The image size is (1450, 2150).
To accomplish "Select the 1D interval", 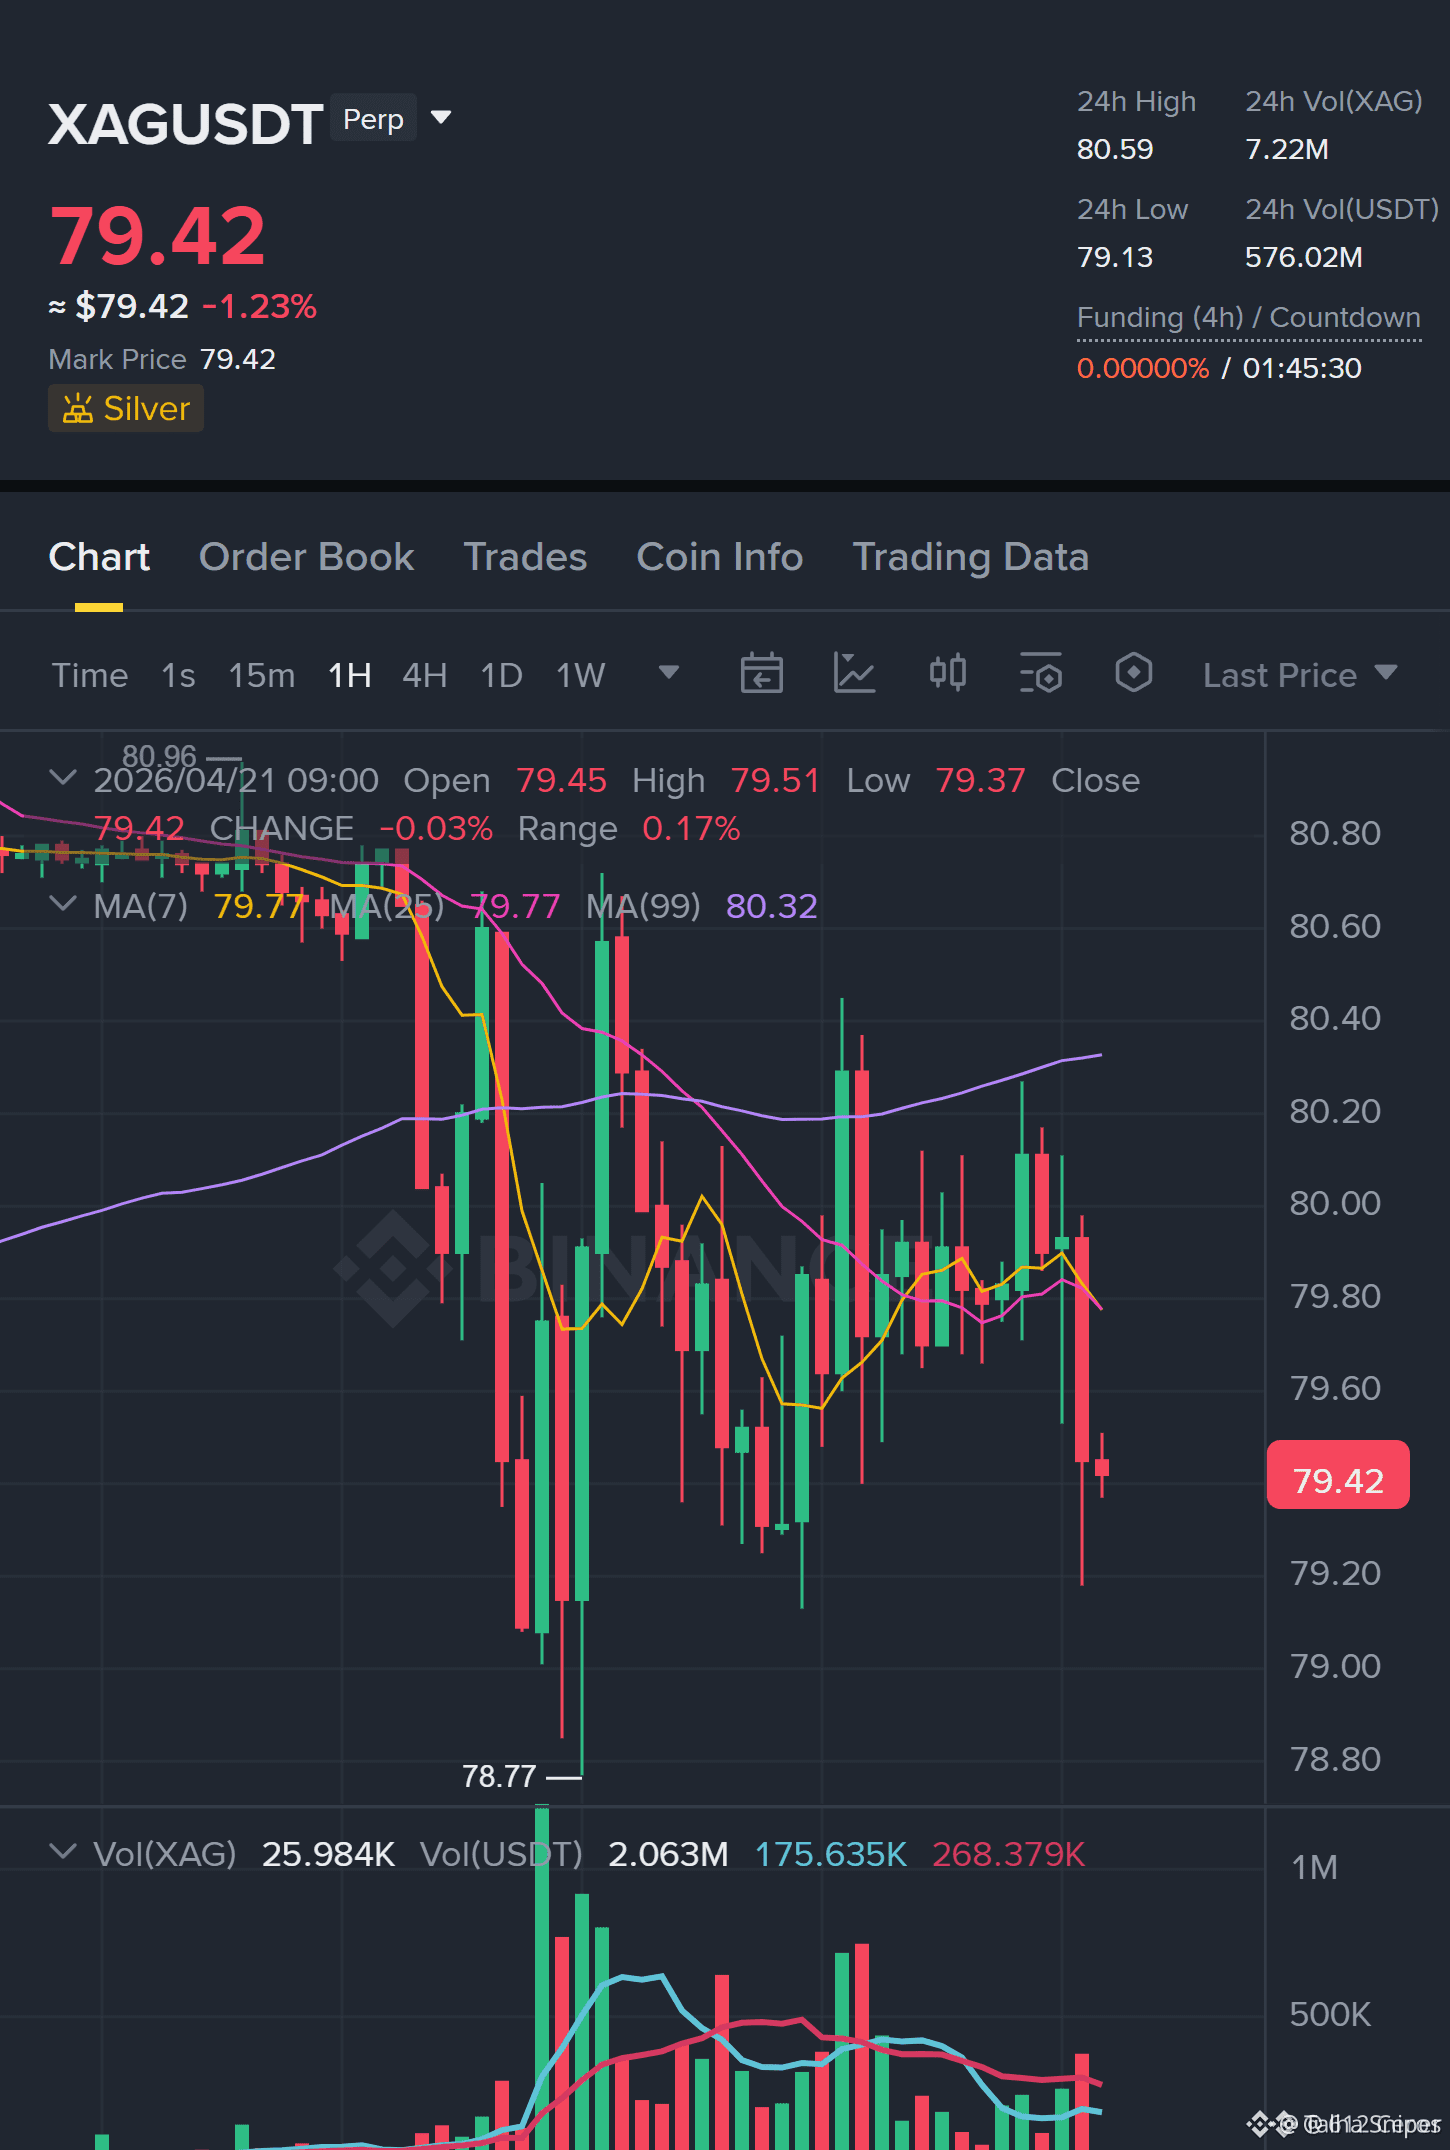I will [502, 675].
